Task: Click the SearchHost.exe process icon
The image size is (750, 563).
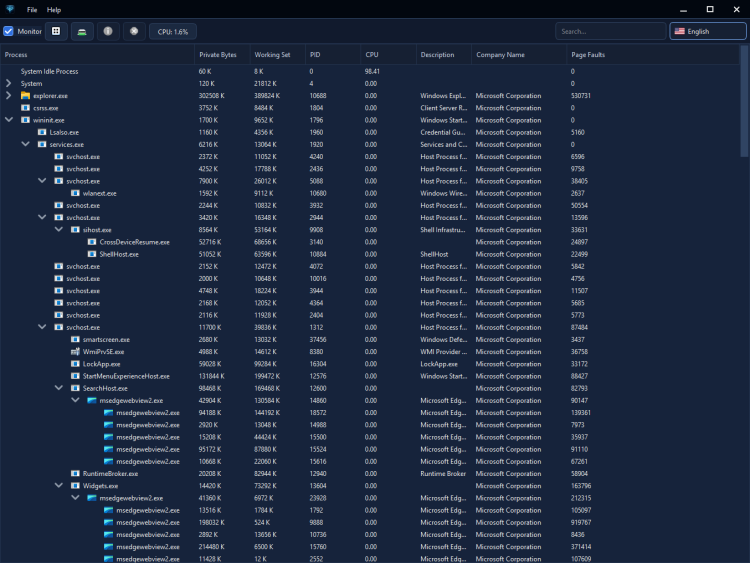Action: pyautogui.click(x=75, y=388)
